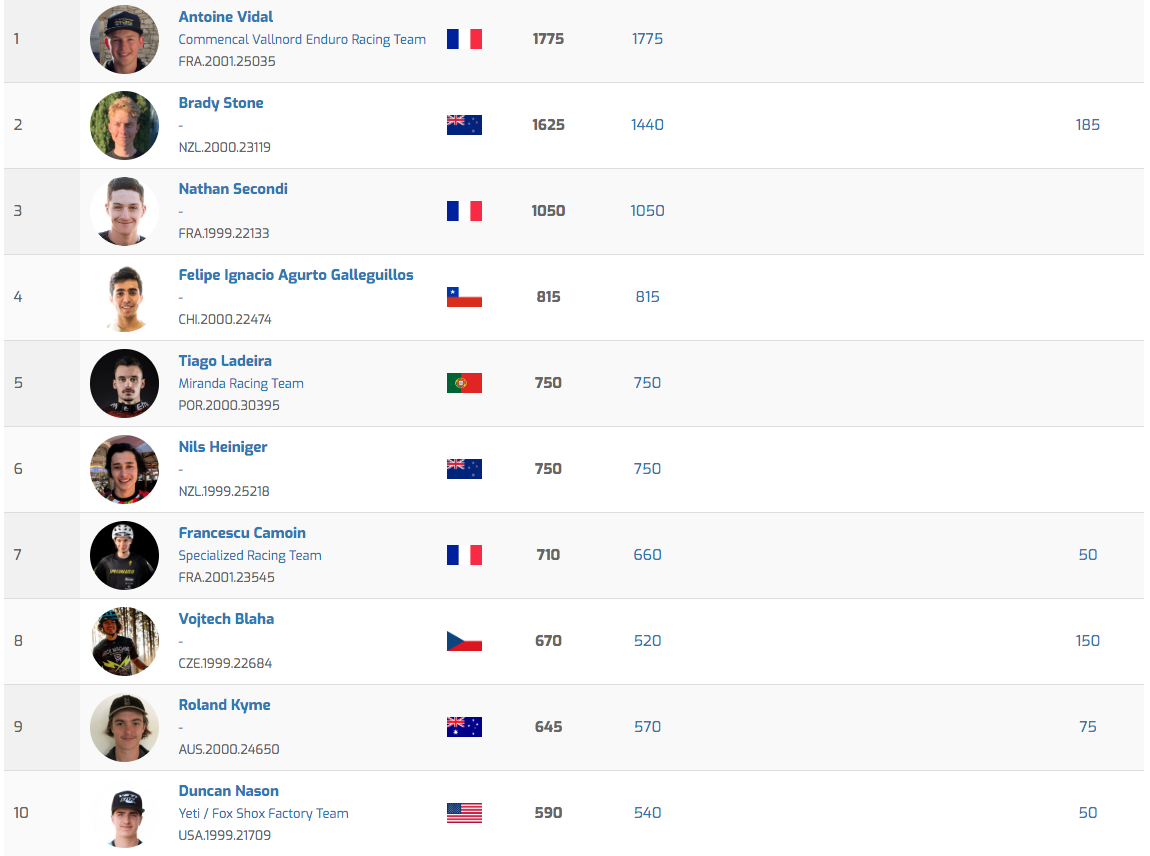
Task: Open Brady Stone's rider profile
Action: tap(221, 103)
